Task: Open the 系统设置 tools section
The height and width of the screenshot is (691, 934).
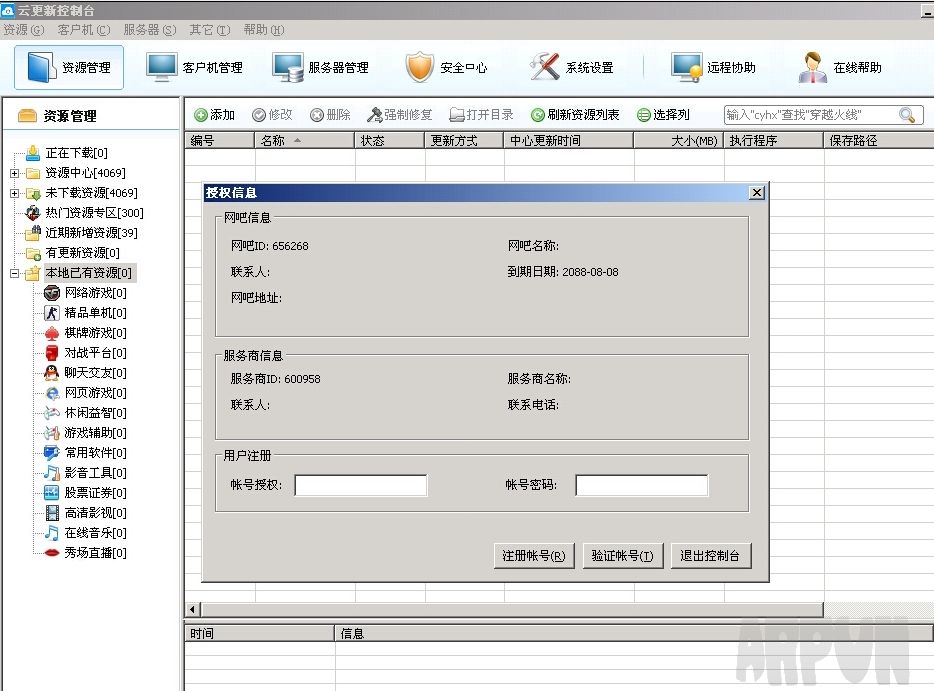Action: tap(572, 67)
